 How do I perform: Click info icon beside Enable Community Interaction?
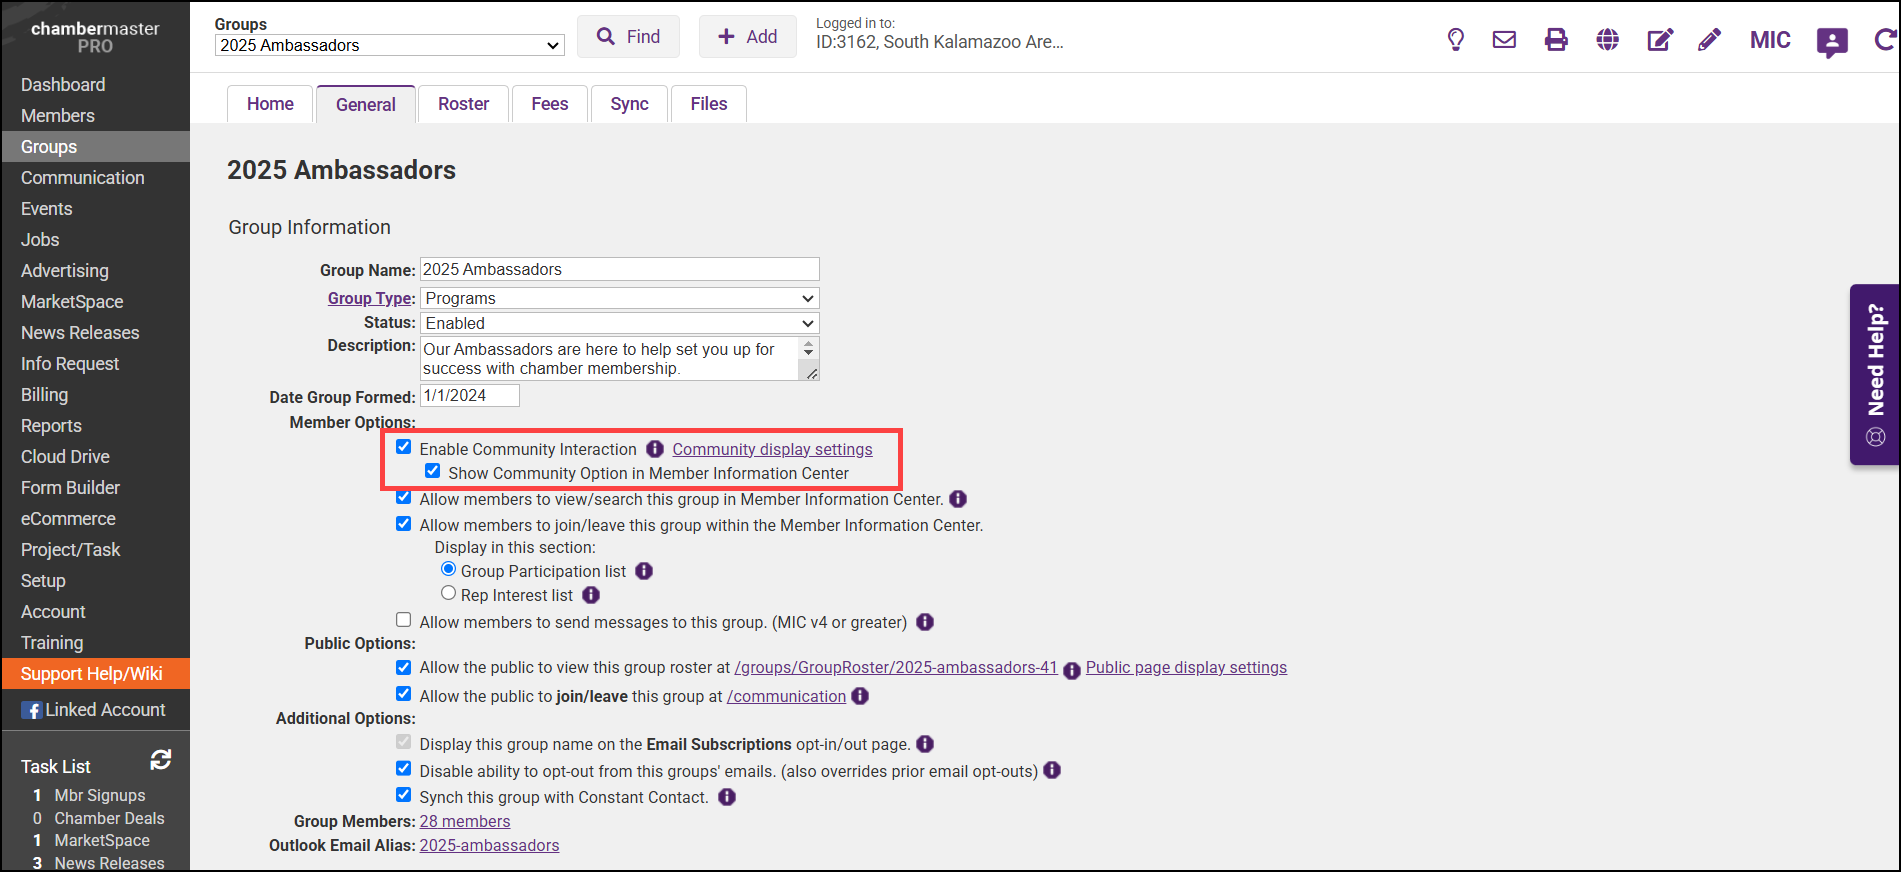coord(655,449)
